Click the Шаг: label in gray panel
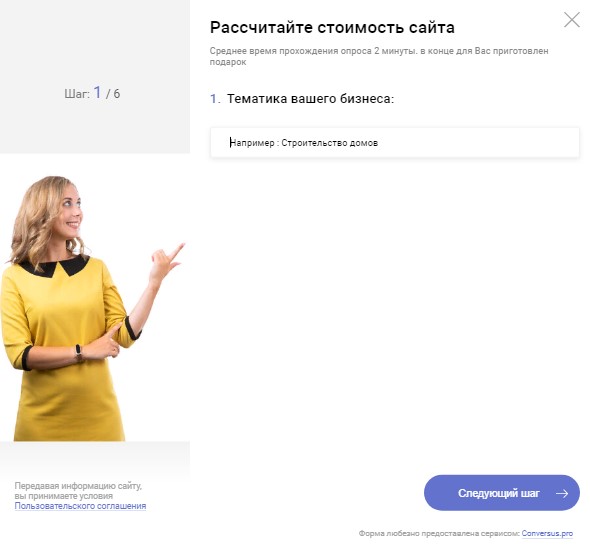The image size is (590, 546). tap(77, 94)
